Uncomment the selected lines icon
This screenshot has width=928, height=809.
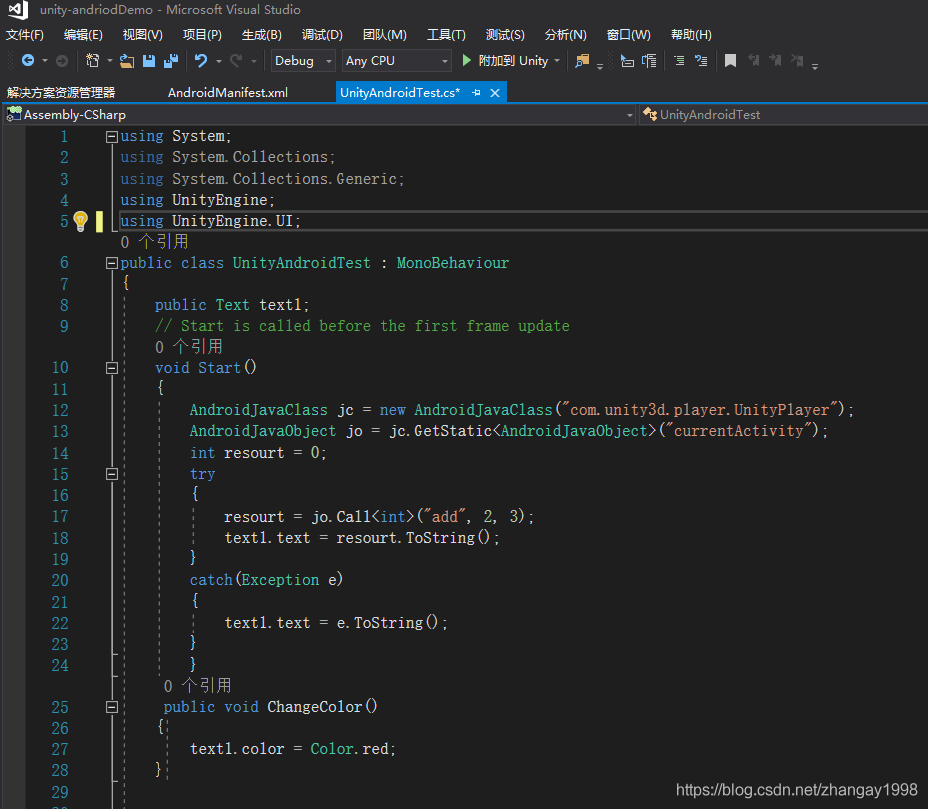[x=701, y=60]
